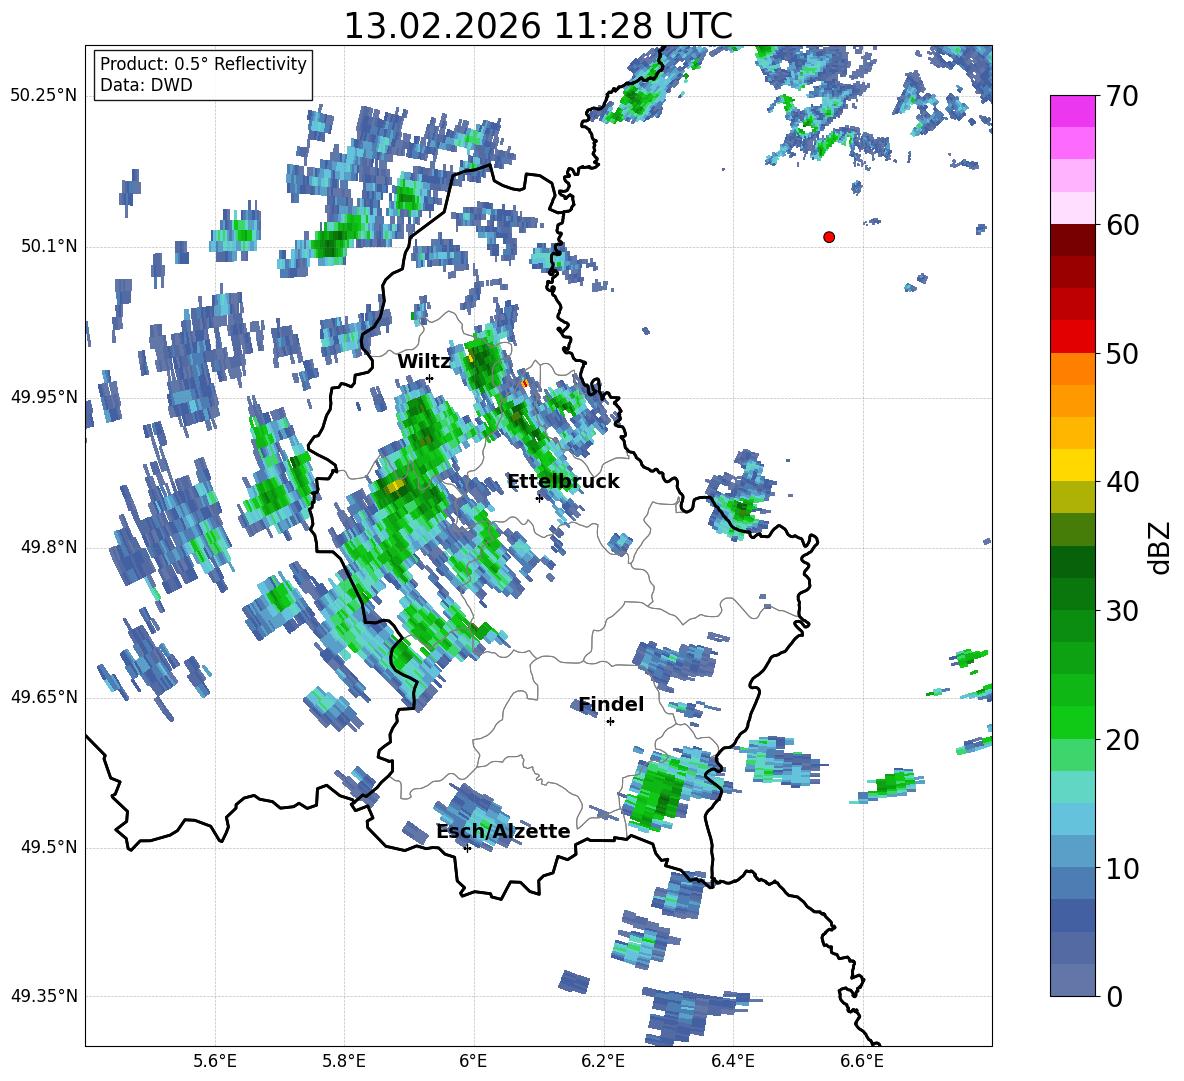Screen dimensions: 1184x1081
Task: Select the Wiltz city label
Action: [x=424, y=362]
